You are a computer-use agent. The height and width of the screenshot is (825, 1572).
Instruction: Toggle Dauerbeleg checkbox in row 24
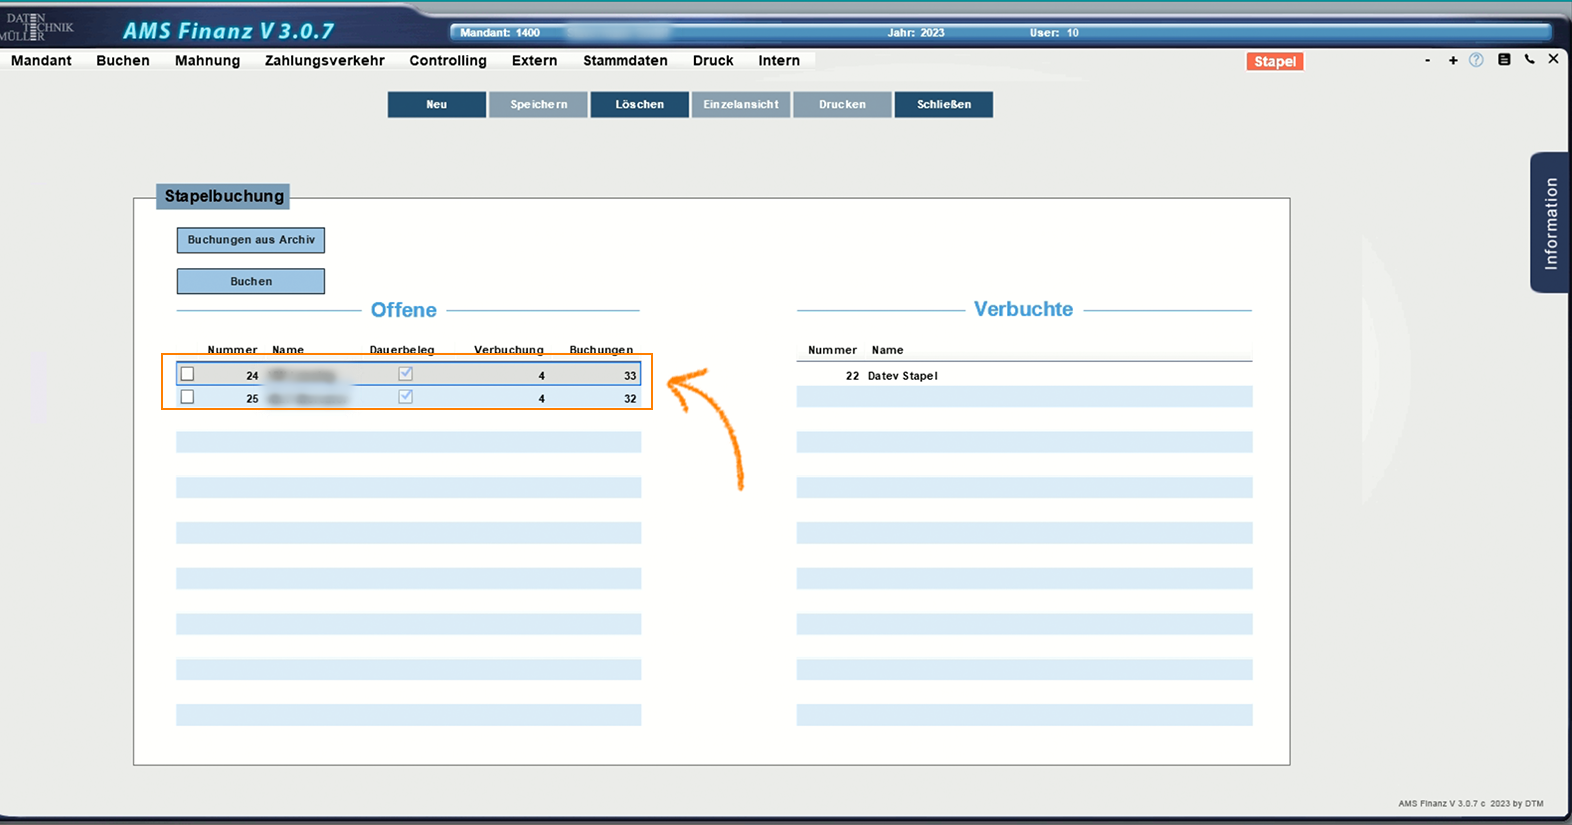tap(405, 374)
